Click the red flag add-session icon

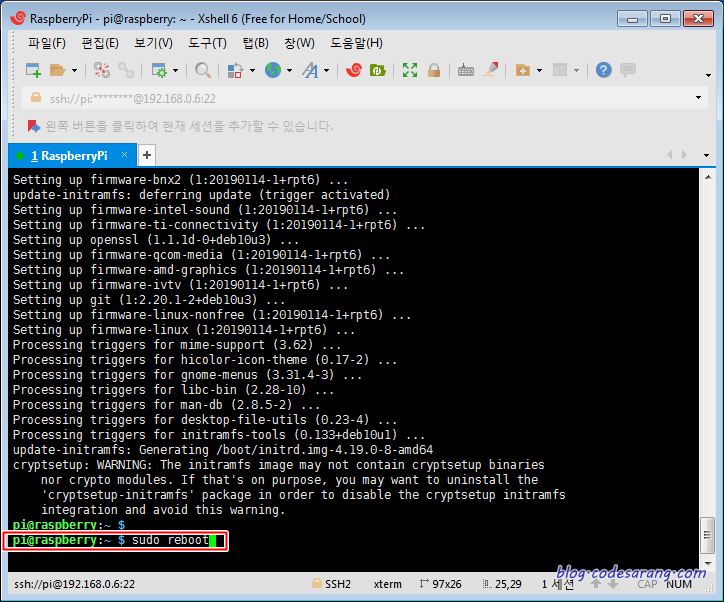tap(34, 126)
